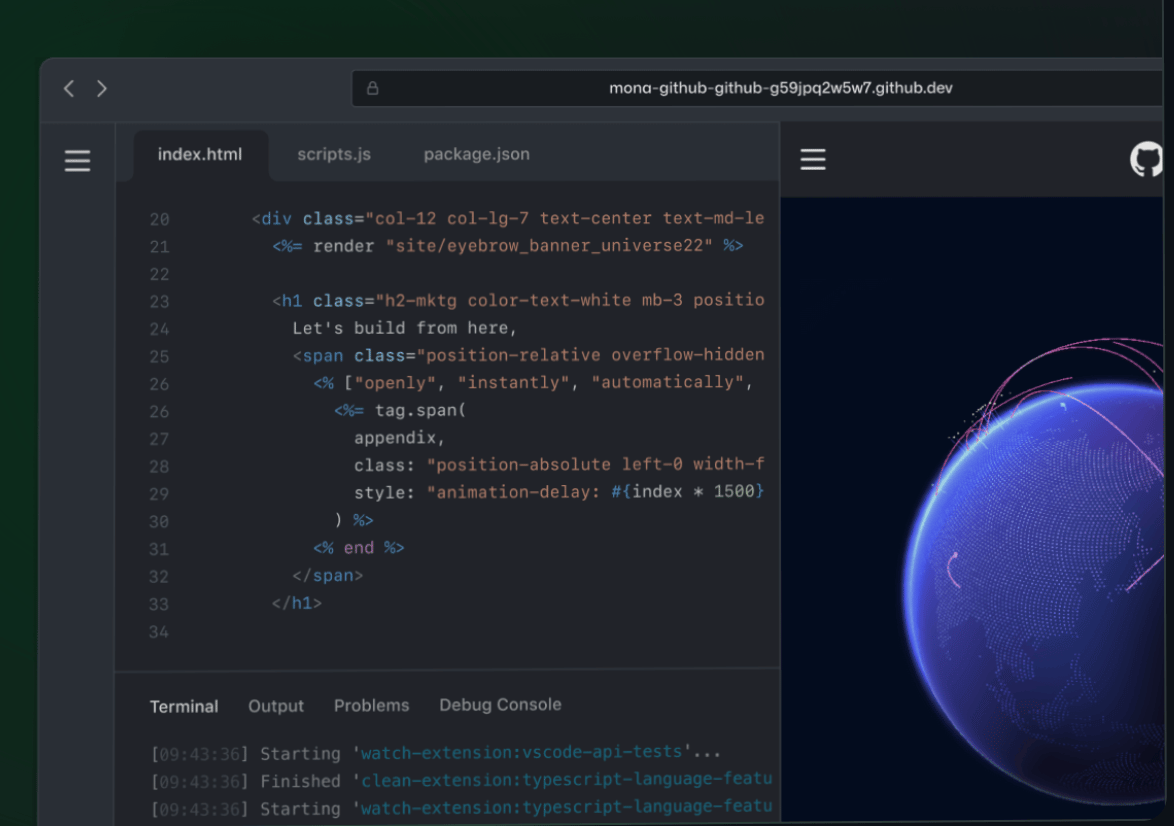The width and height of the screenshot is (1174, 826).
Task: Open the Problems panel tab
Action: (371, 705)
